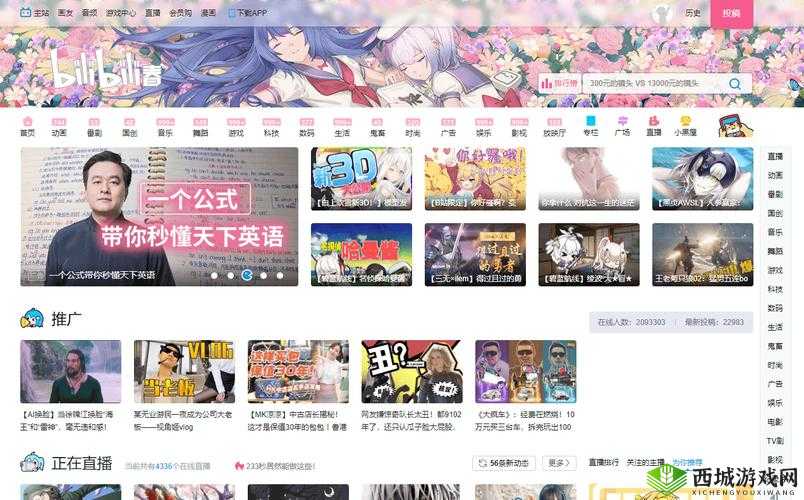Open the 新3D video thumbnail
The height and width of the screenshot is (500, 804).
click(361, 178)
